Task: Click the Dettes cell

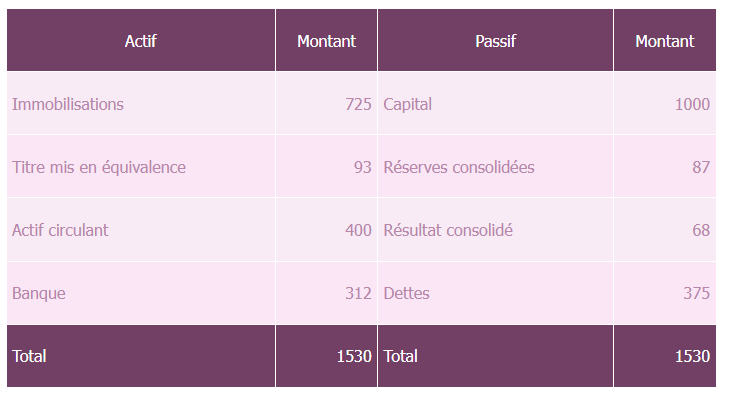Action: coord(495,293)
